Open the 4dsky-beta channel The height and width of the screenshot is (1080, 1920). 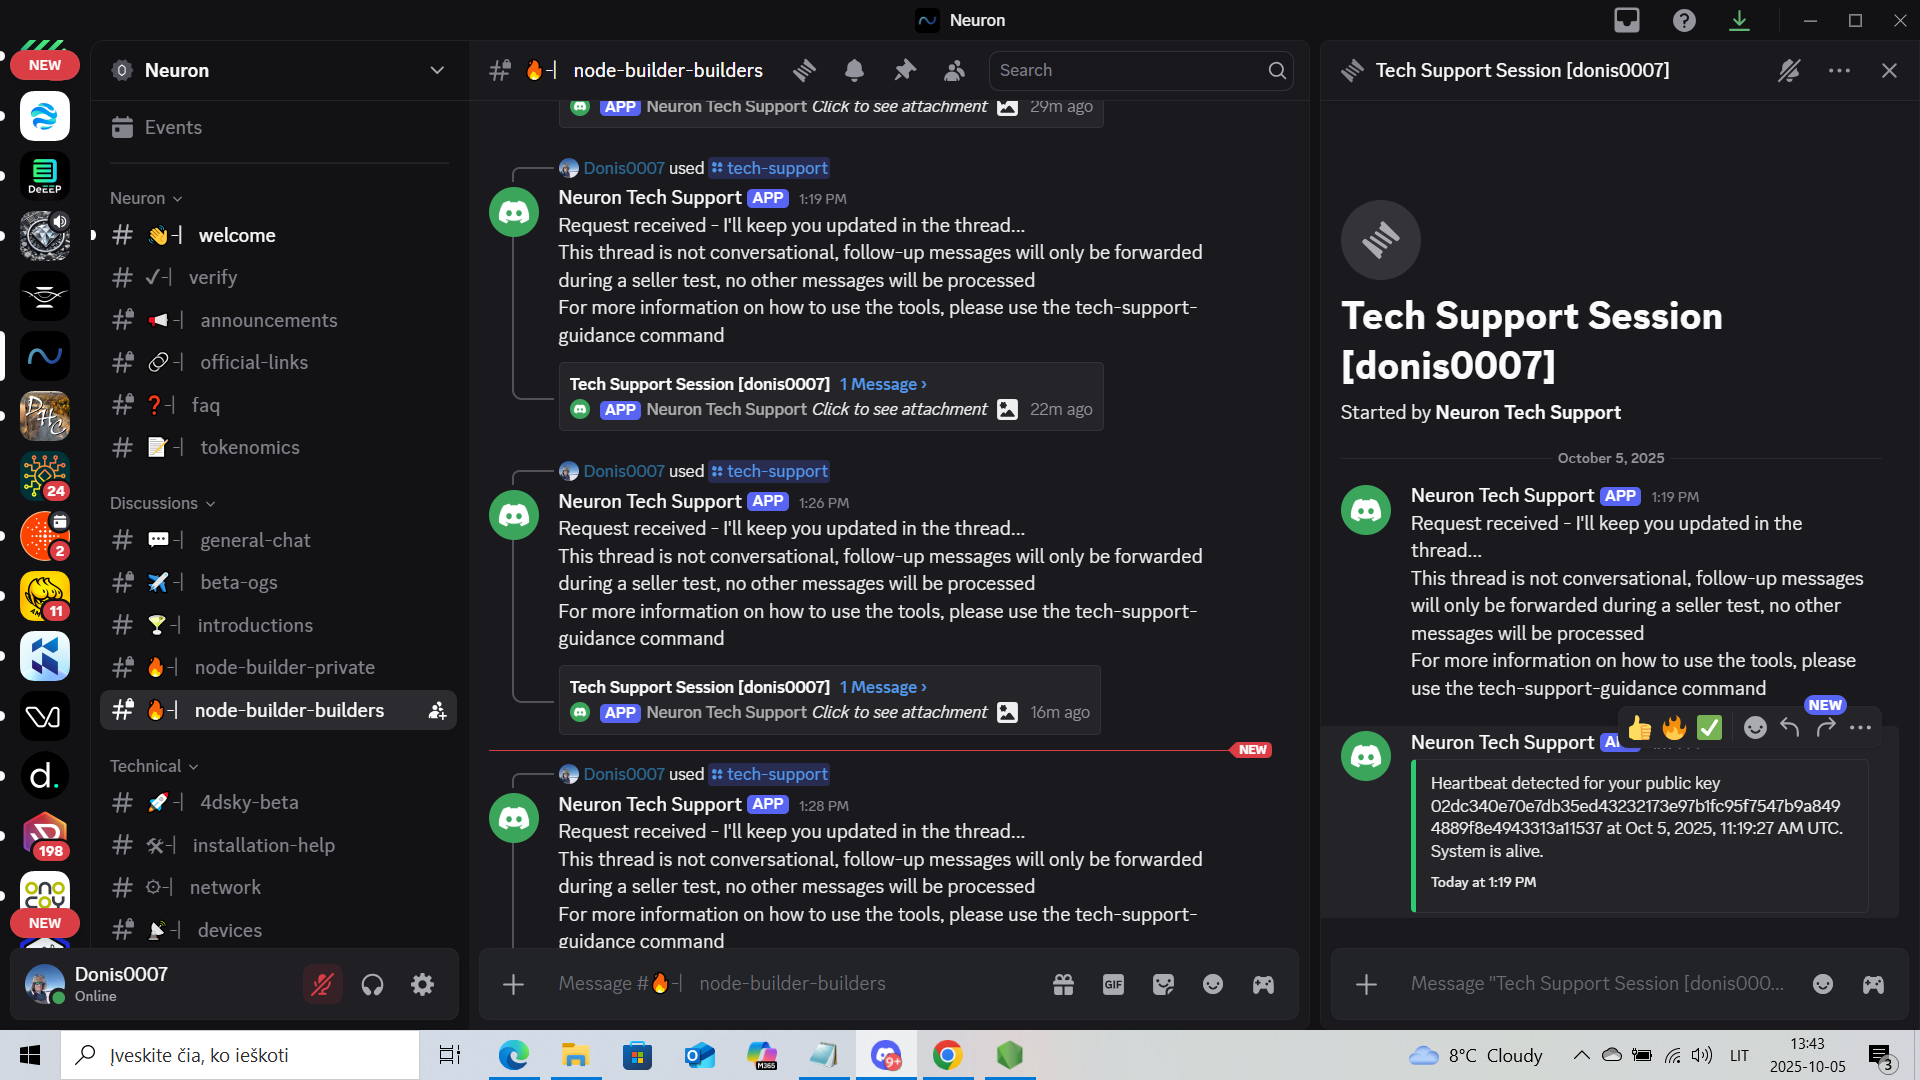click(279, 802)
